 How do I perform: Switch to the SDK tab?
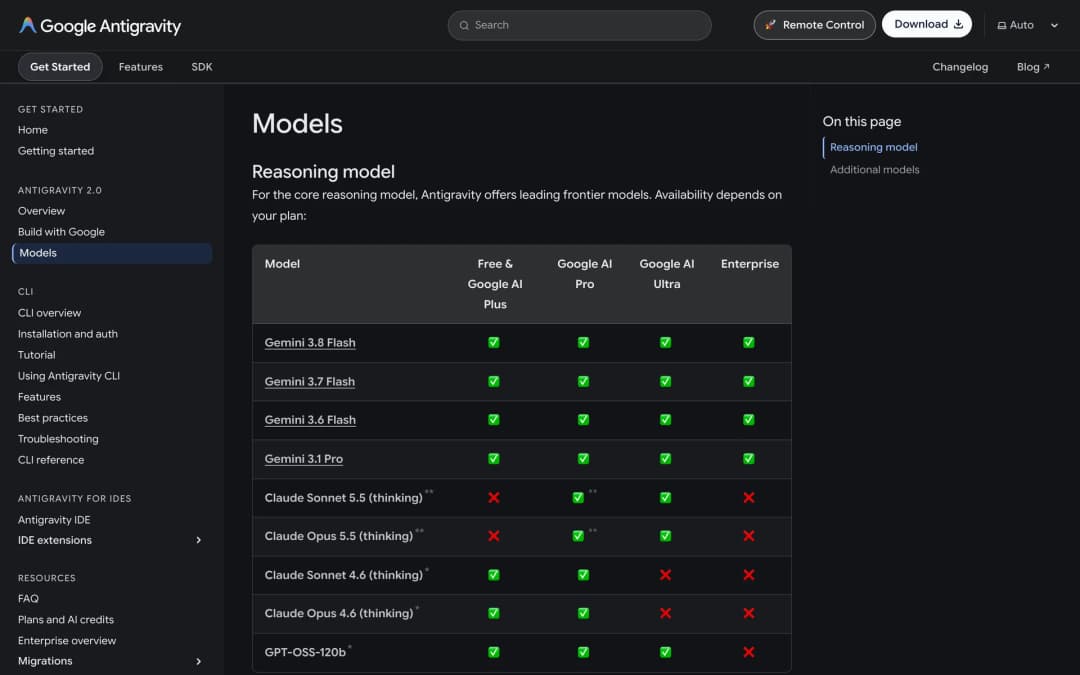(x=202, y=67)
